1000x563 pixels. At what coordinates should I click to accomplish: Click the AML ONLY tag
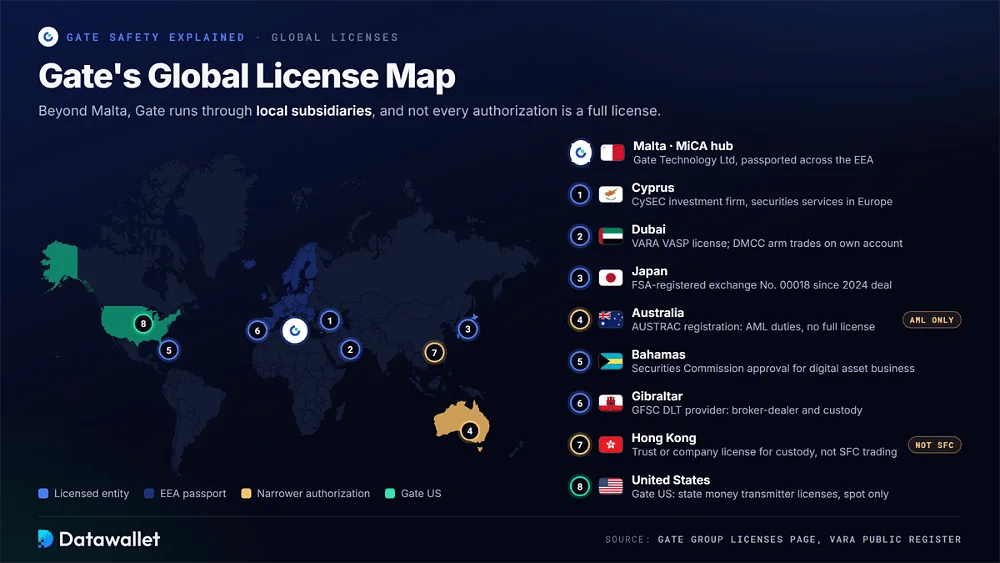(932, 320)
